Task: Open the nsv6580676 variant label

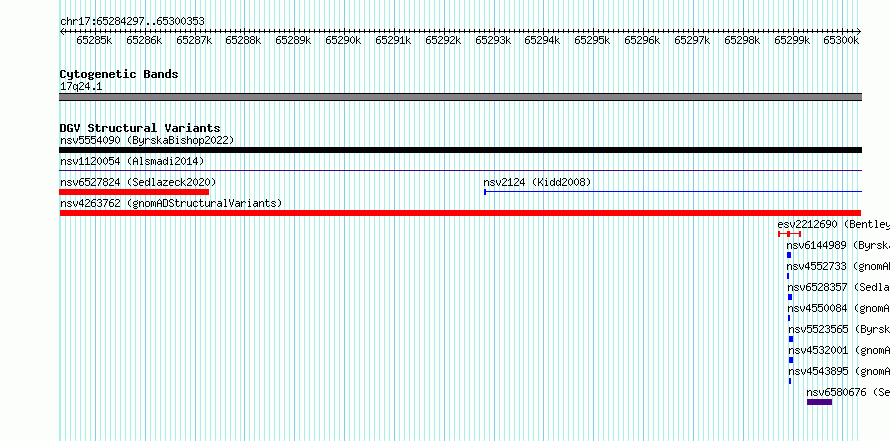Action: [x=848, y=392]
